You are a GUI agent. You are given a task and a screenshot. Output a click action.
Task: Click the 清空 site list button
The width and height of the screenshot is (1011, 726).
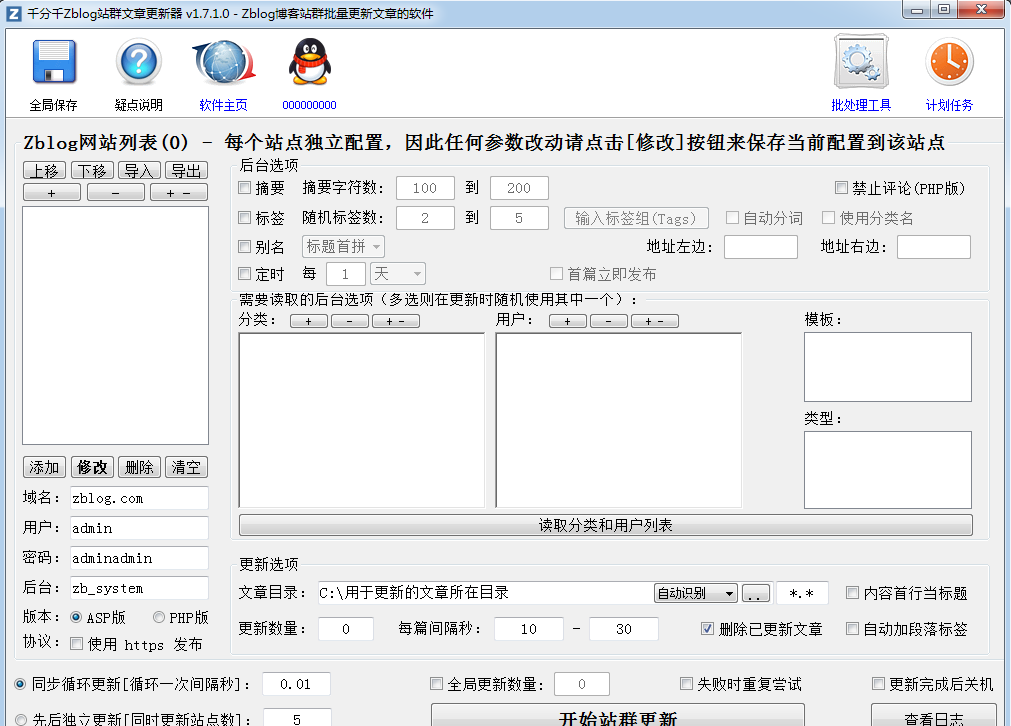pyautogui.click(x=186, y=467)
